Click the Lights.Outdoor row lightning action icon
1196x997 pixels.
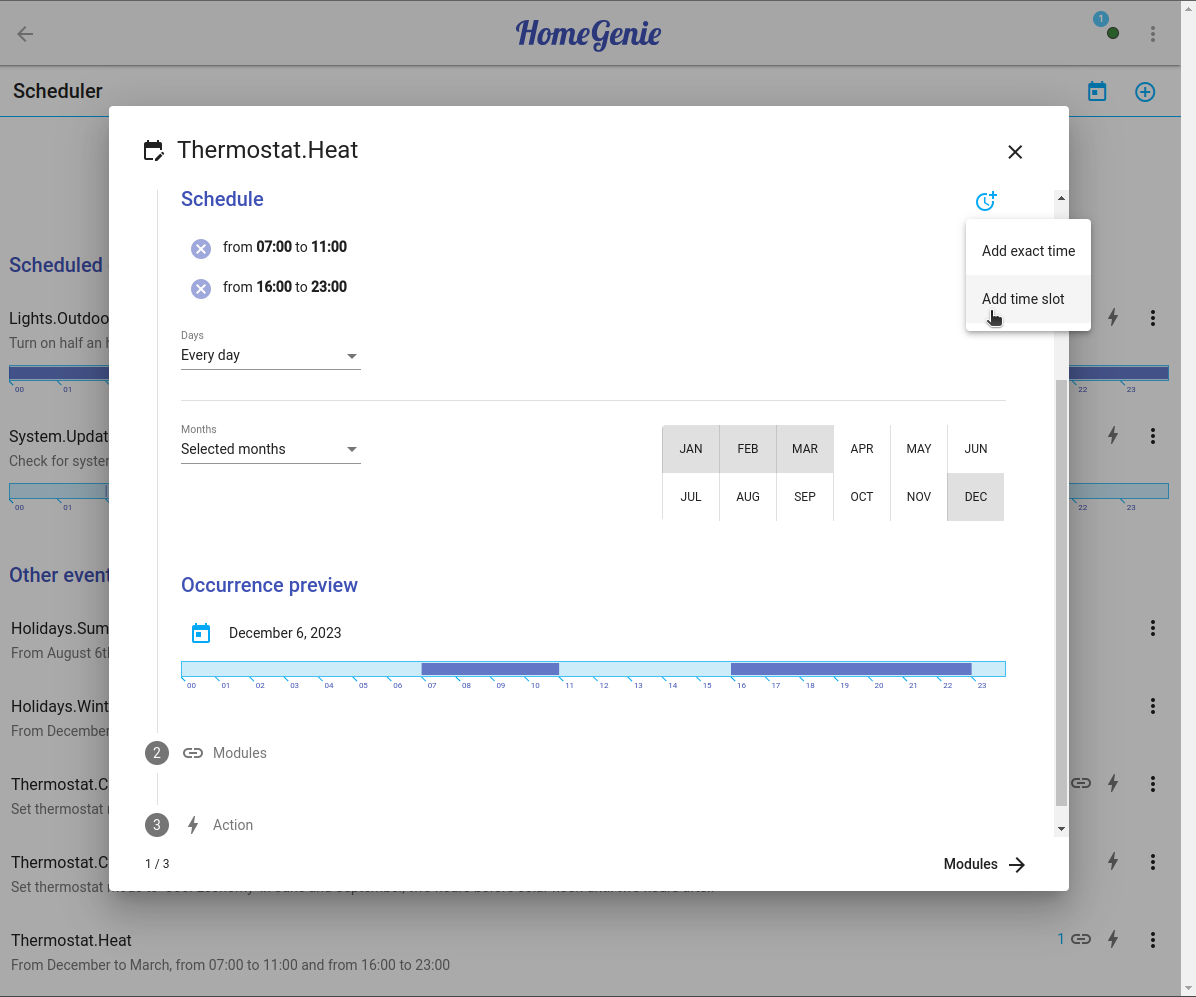pyautogui.click(x=1113, y=317)
